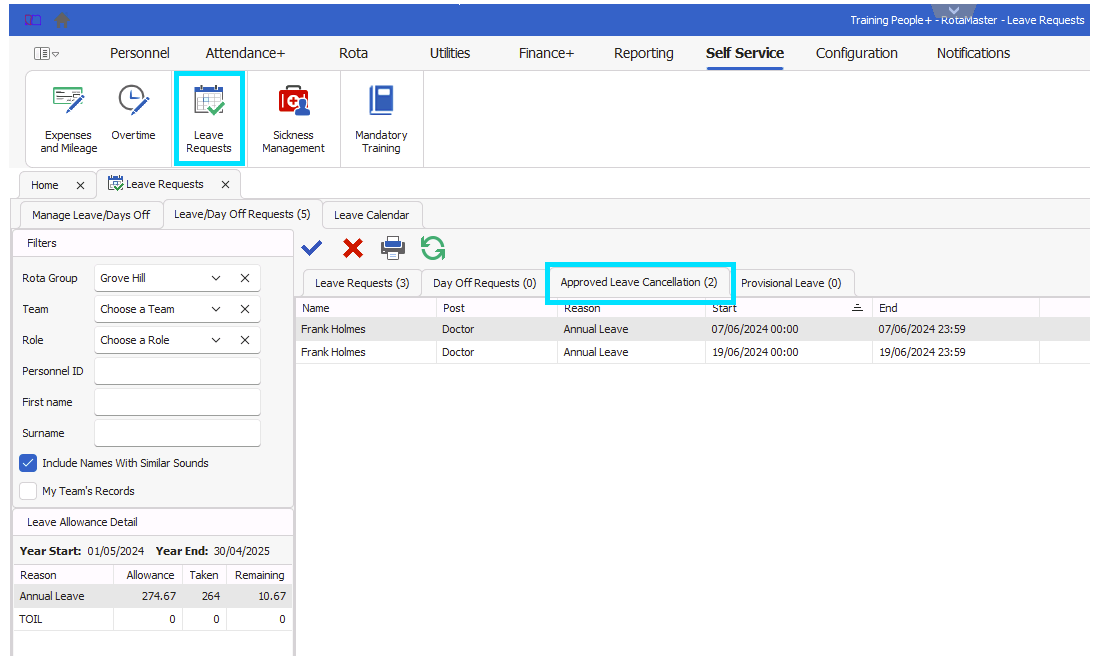
Task: Sort allowance table by Remaining header
Action: point(259,575)
